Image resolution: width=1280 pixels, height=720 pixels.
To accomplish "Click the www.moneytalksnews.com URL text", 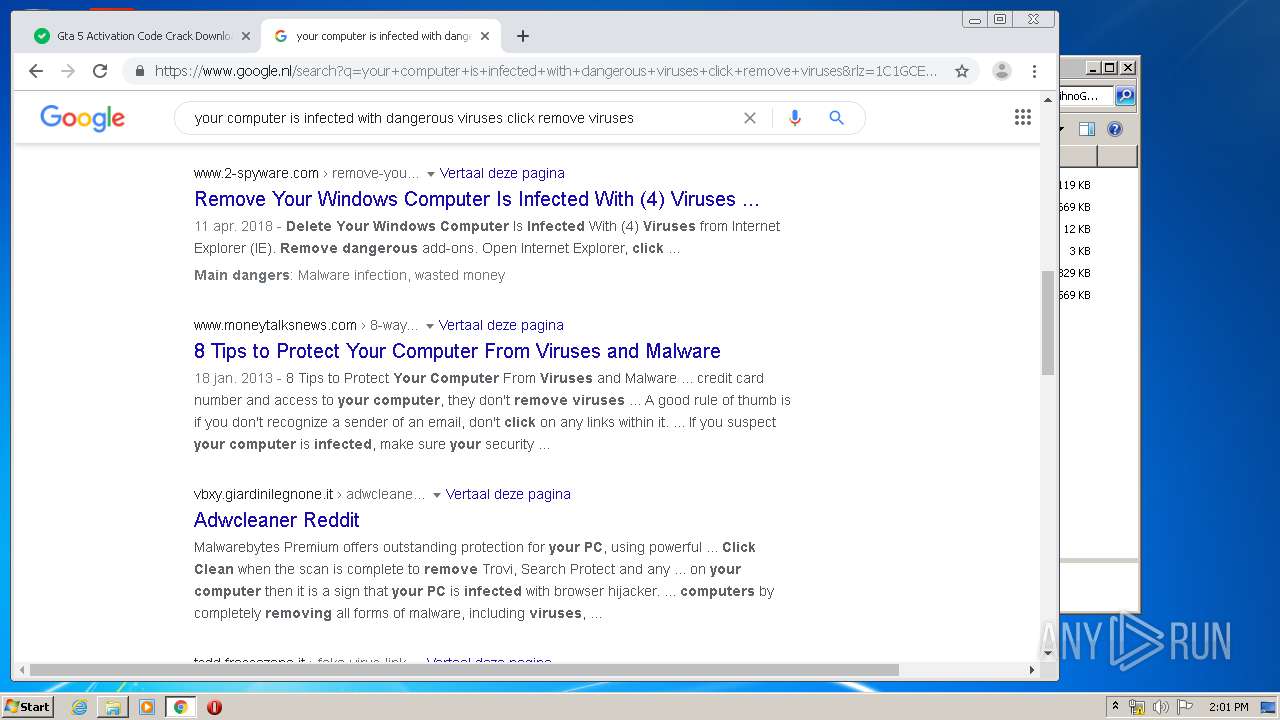I will (275, 325).
